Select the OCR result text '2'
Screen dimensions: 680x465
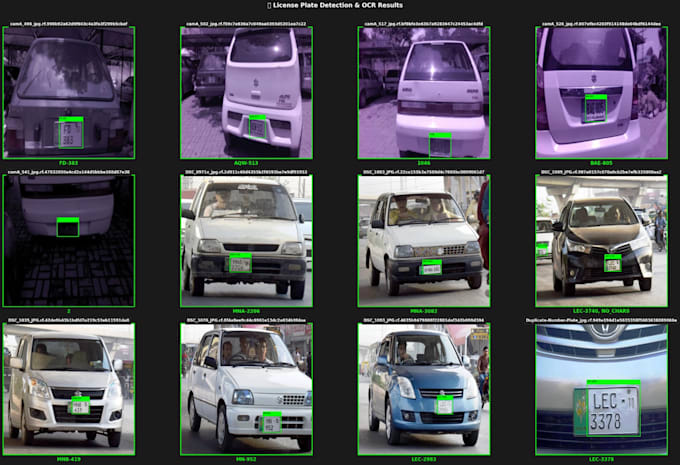(x=69, y=311)
